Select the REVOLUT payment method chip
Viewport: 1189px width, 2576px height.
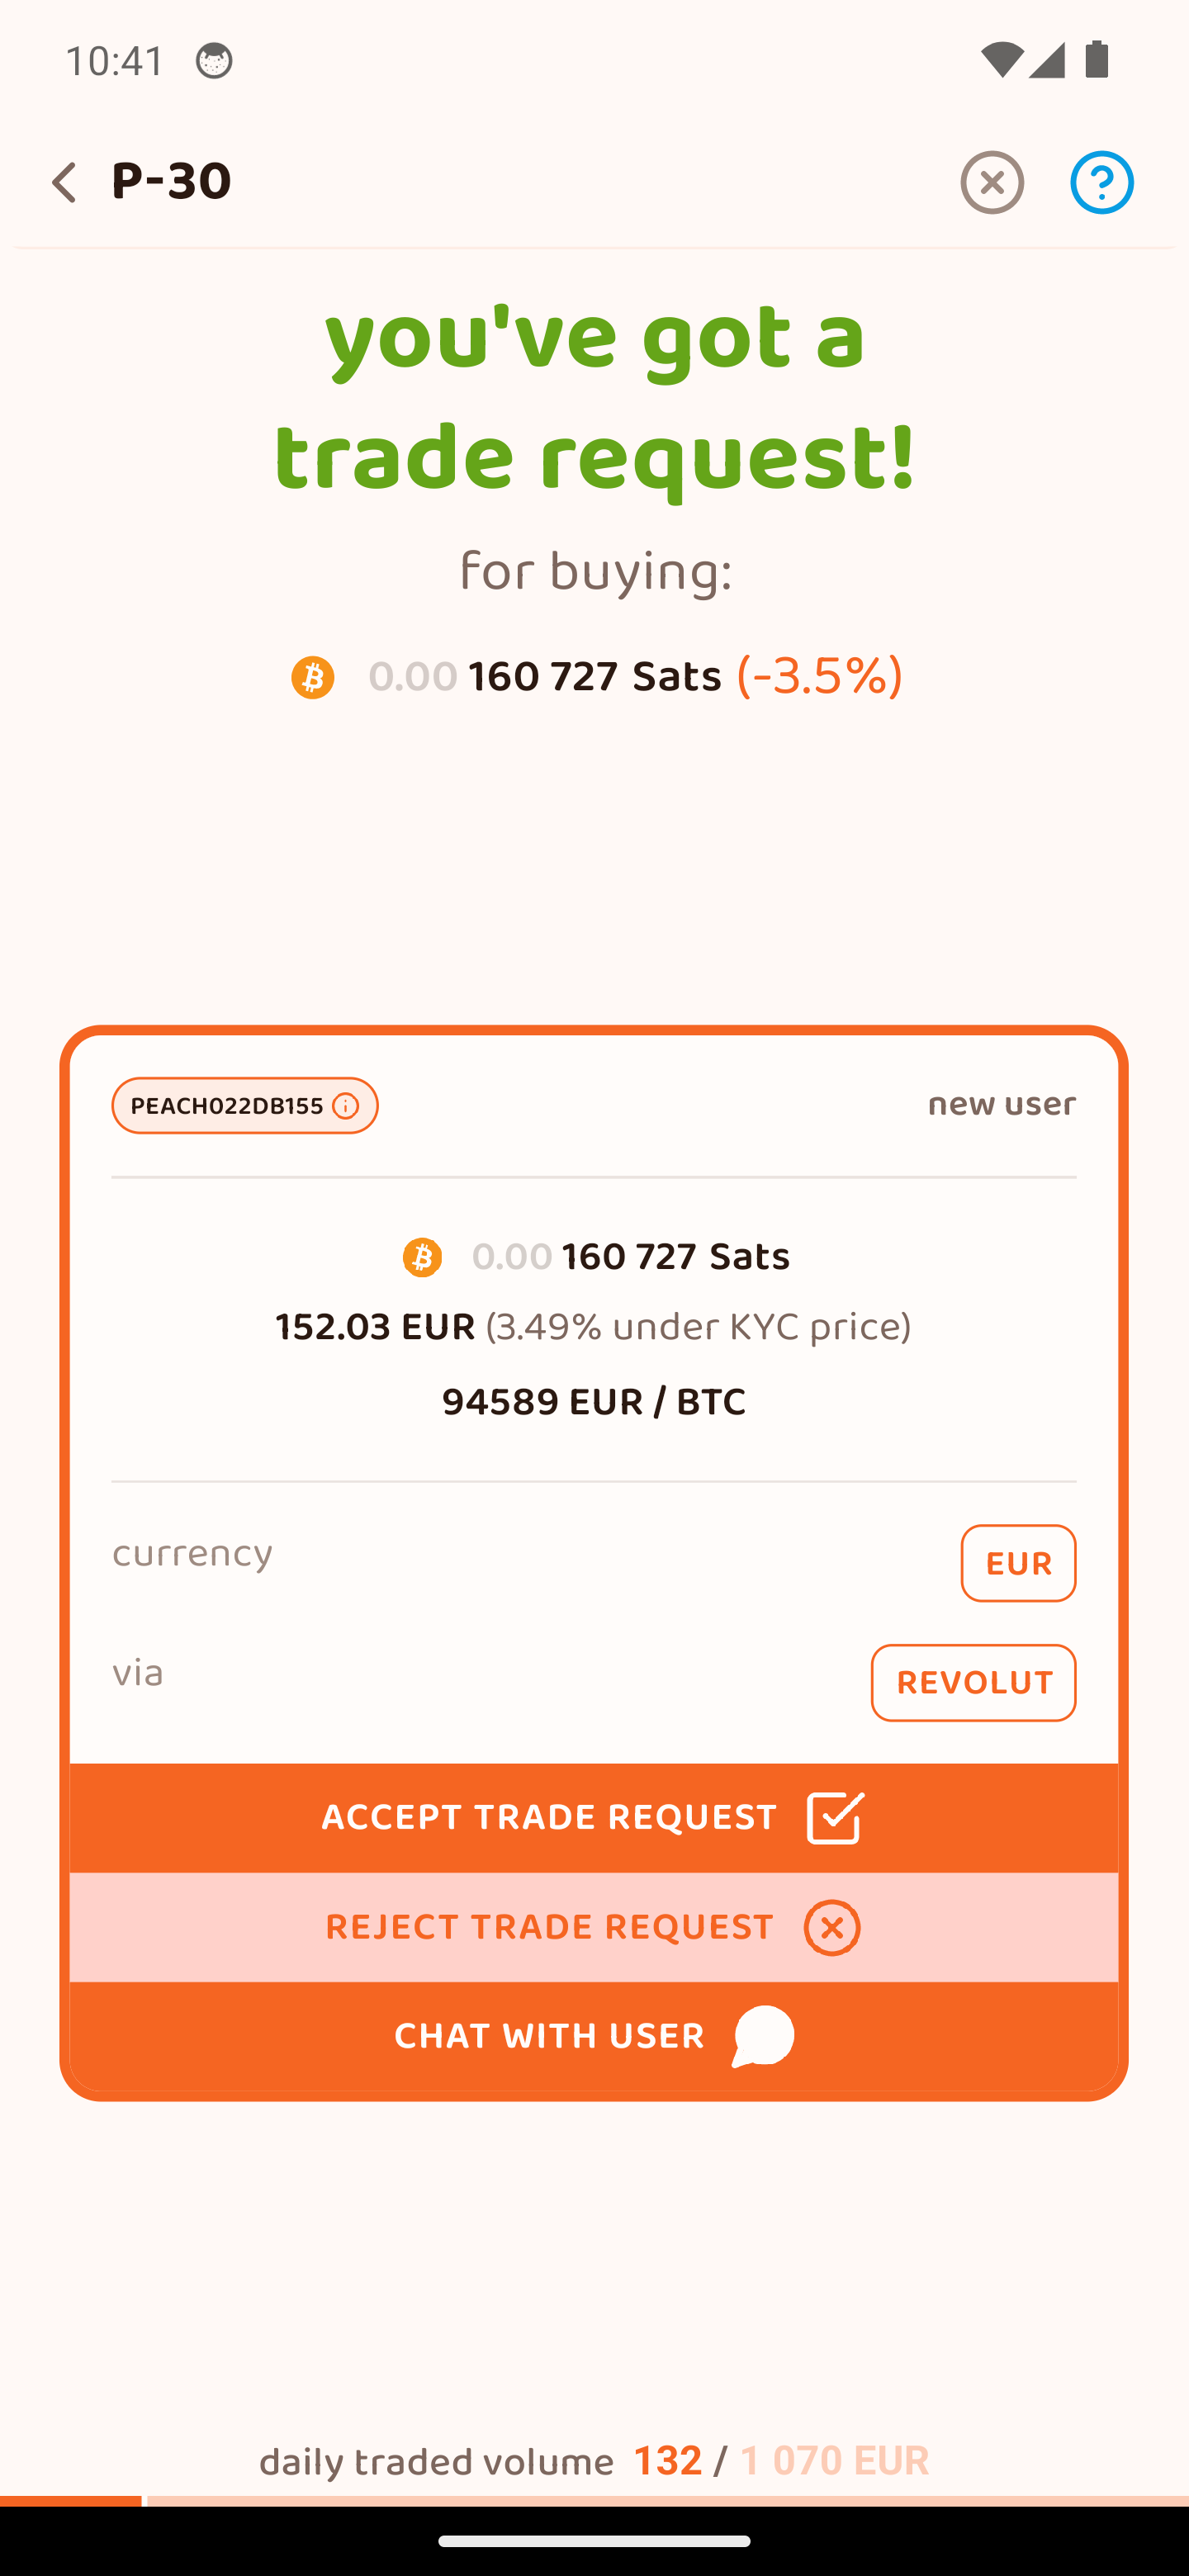[973, 1683]
